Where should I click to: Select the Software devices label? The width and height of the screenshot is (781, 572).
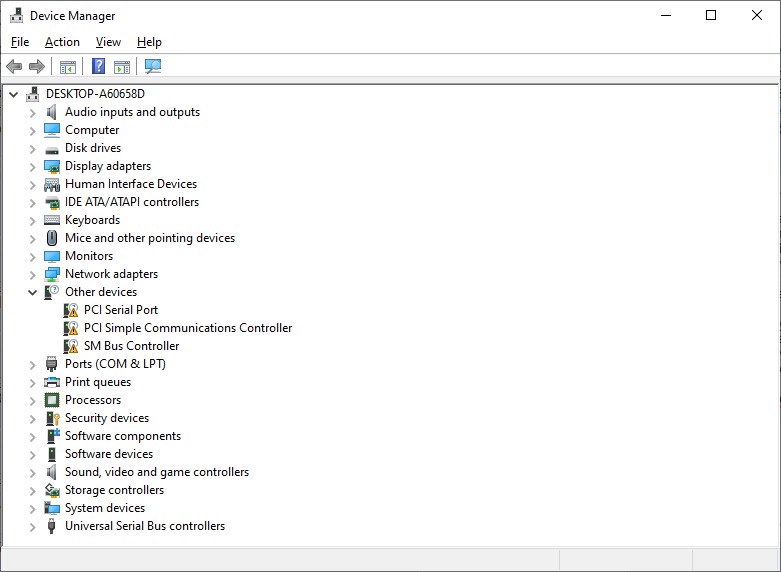click(109, 454)
